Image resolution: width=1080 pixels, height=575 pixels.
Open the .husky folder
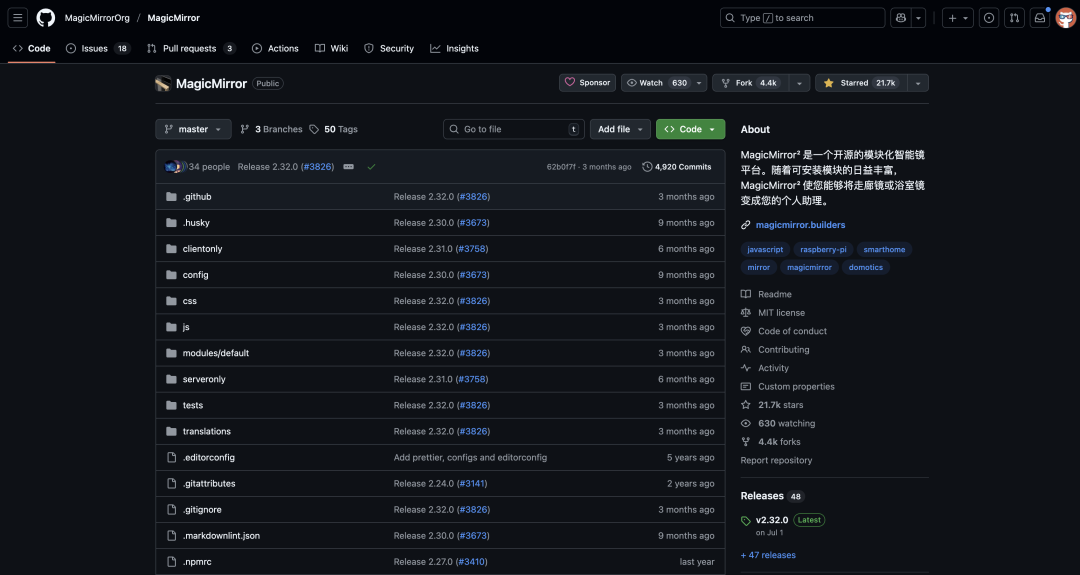click(196, 222)
